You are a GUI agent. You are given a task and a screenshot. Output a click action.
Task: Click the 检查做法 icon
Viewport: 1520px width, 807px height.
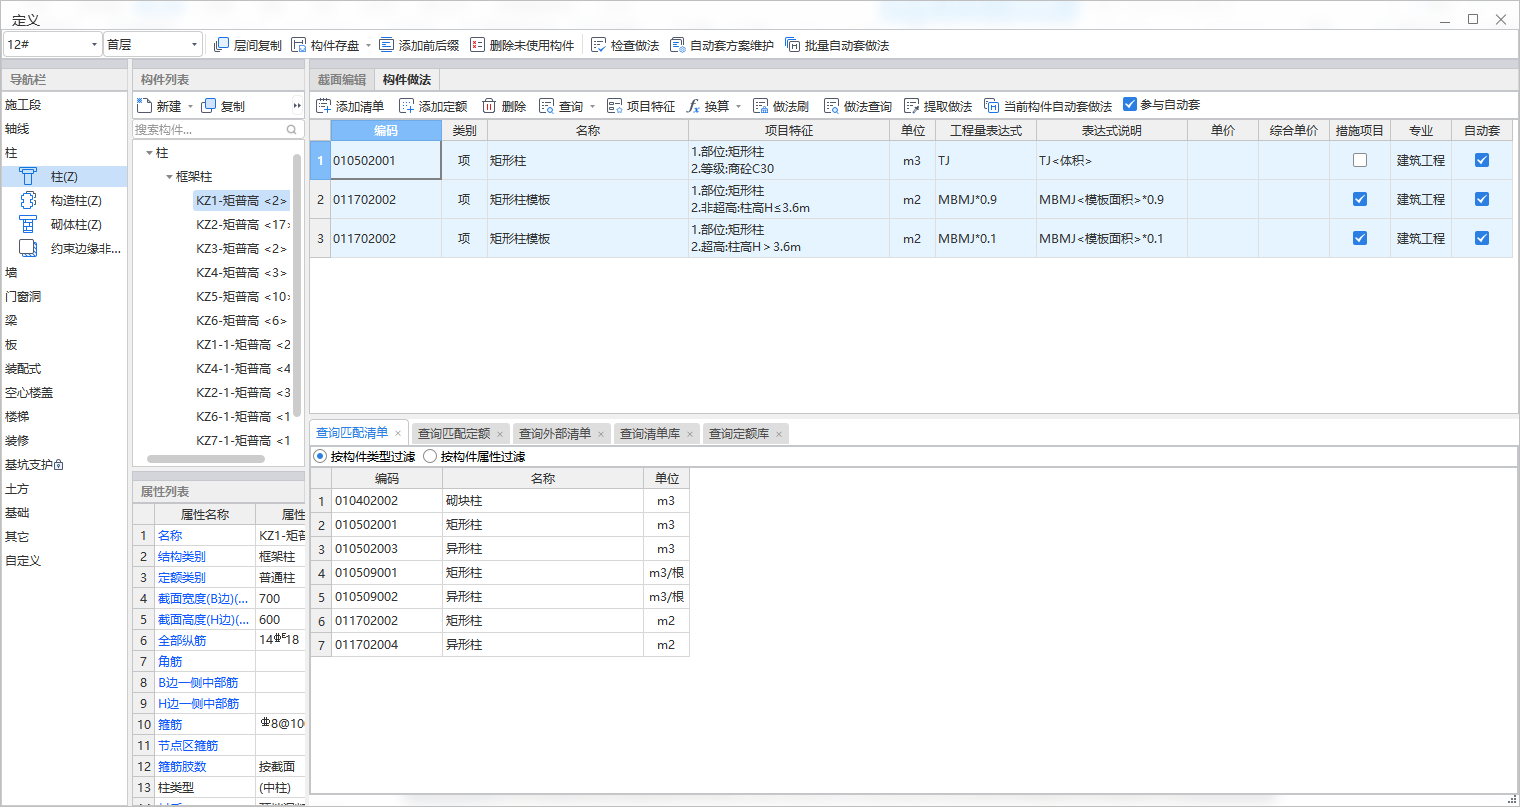click(599, 45)
